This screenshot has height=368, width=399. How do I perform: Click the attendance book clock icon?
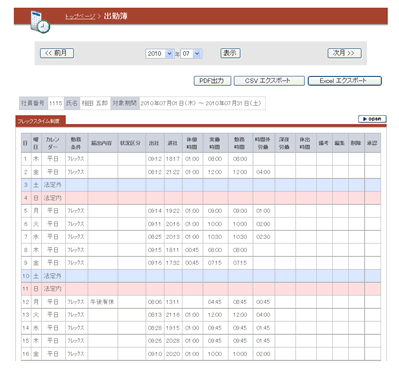click(x=40, y=22)
